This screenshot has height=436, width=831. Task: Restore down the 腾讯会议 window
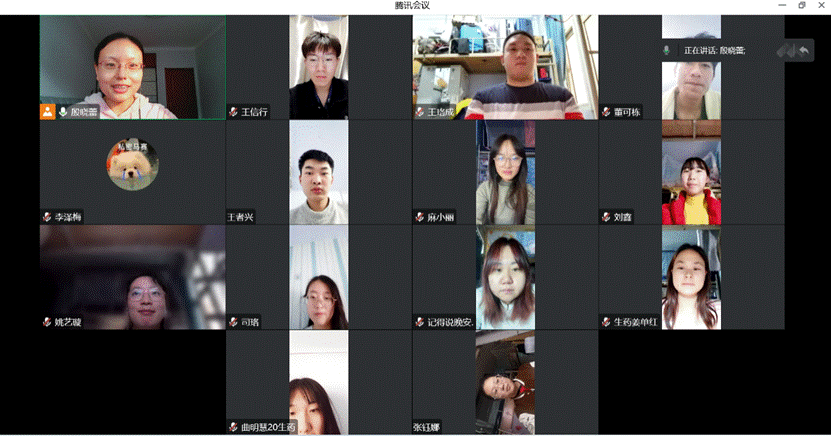click(x=802, y=5)
